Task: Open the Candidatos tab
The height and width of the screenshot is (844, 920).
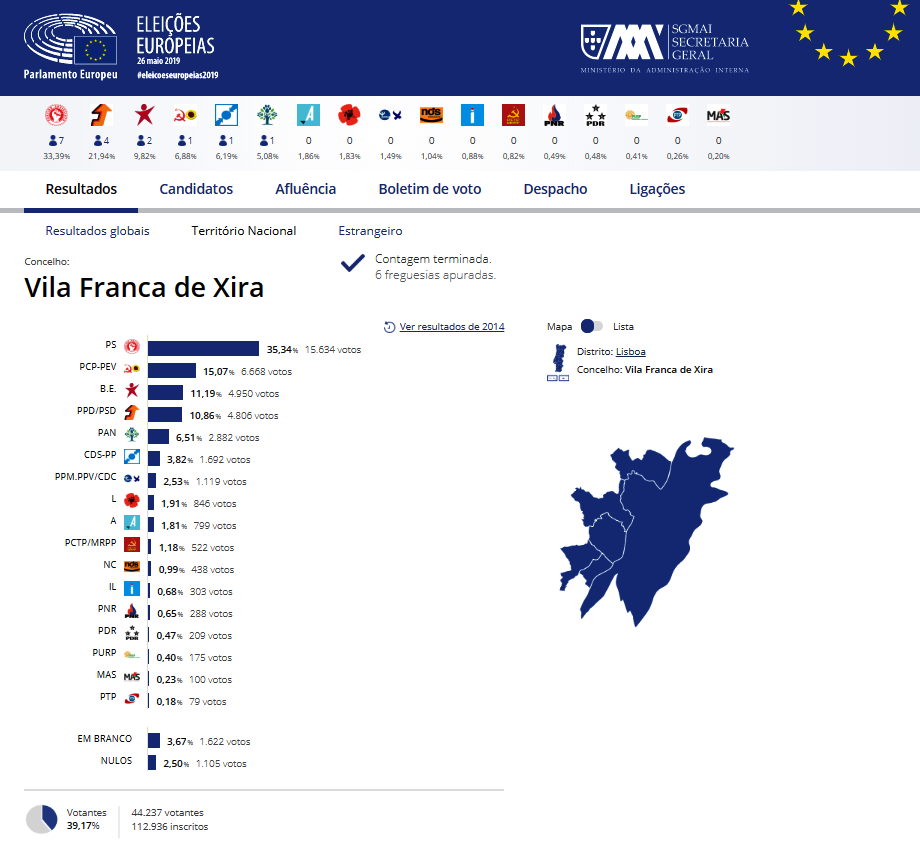Action: tap(196, 189)
